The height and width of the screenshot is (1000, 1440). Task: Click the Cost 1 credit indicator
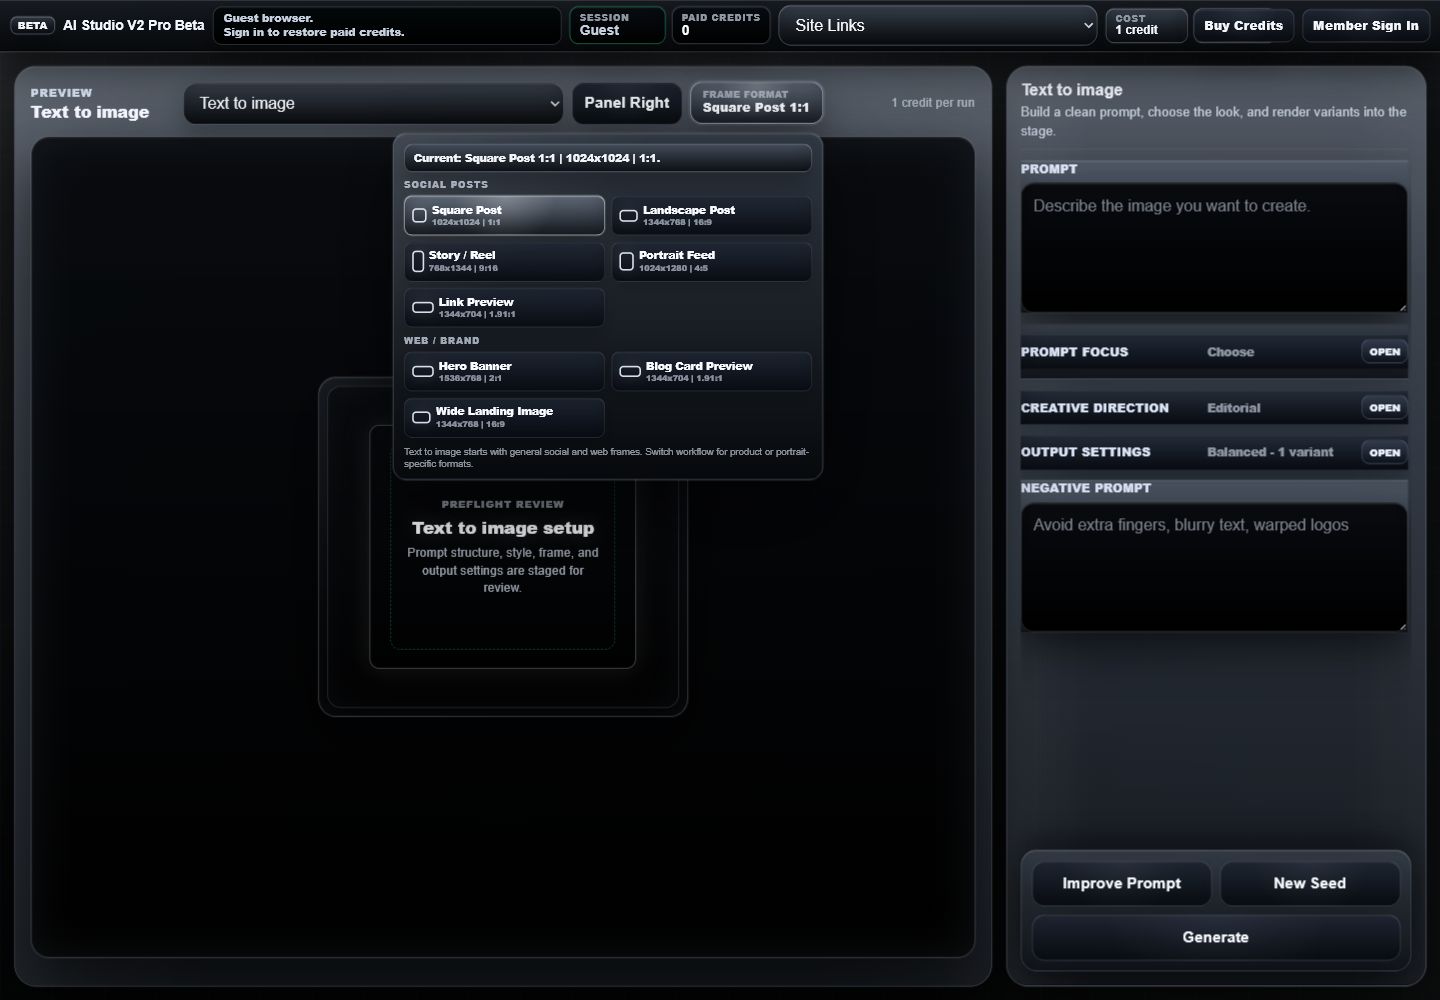pos(1146,26)
